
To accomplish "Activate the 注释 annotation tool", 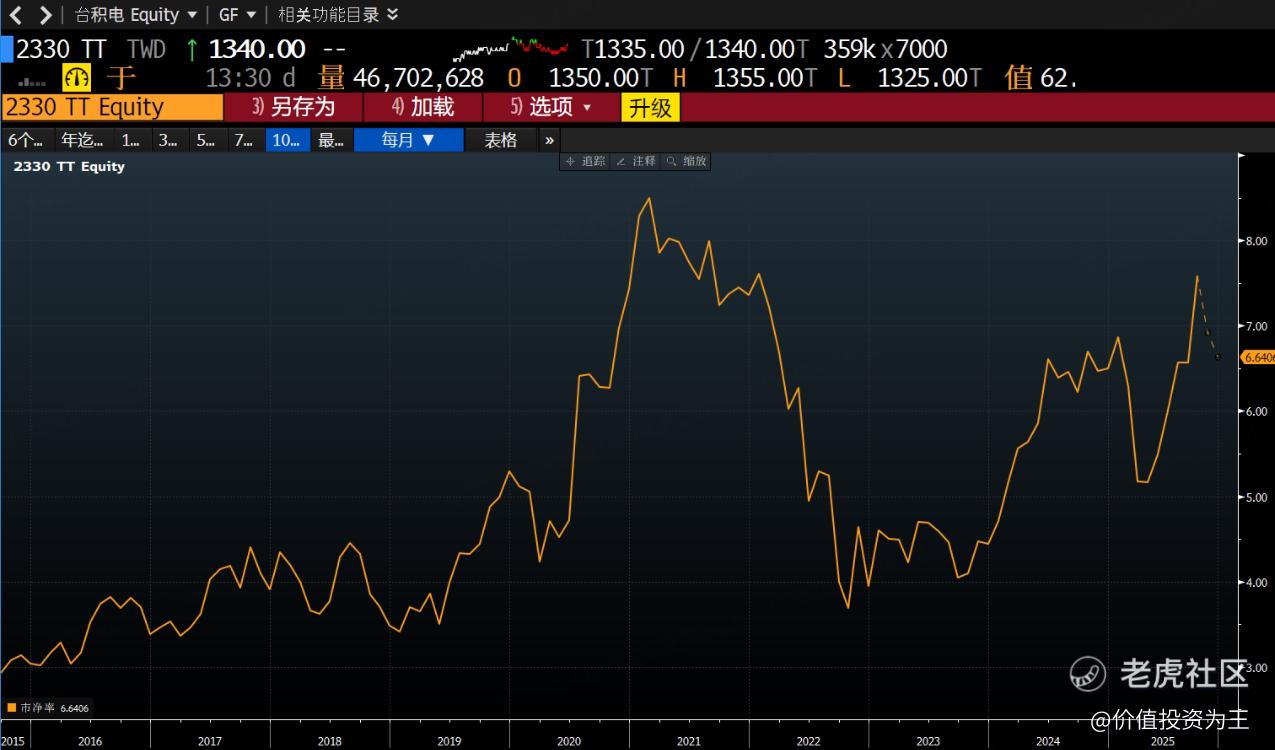I will 635,161.
